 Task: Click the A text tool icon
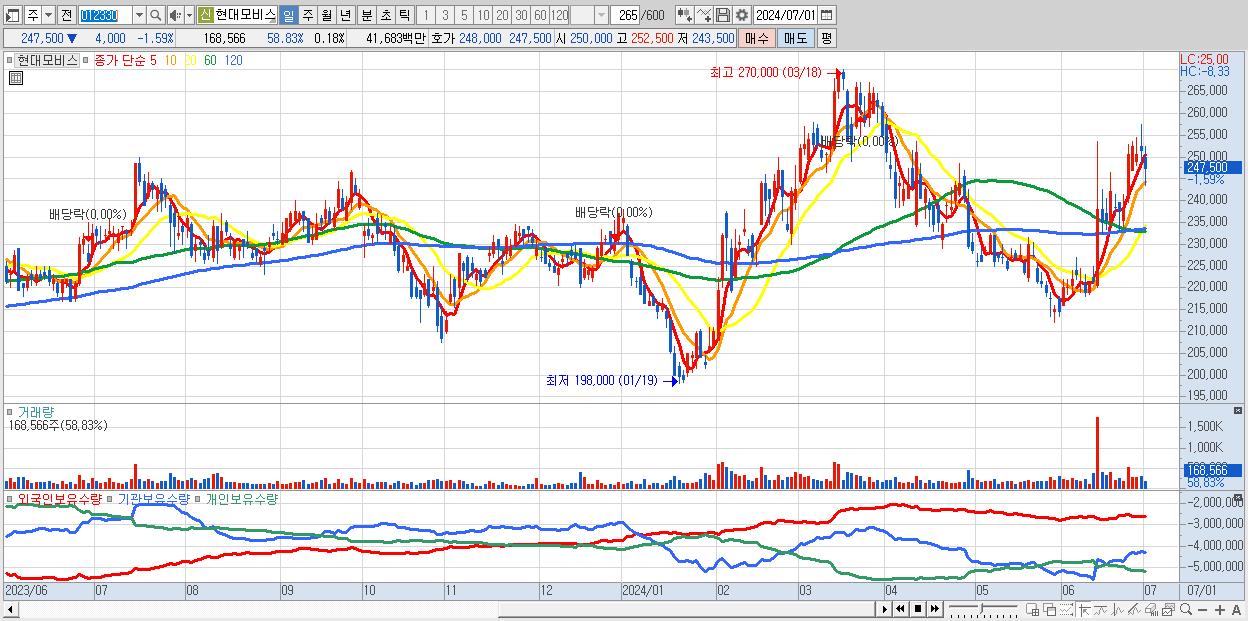coord(1236,610)
